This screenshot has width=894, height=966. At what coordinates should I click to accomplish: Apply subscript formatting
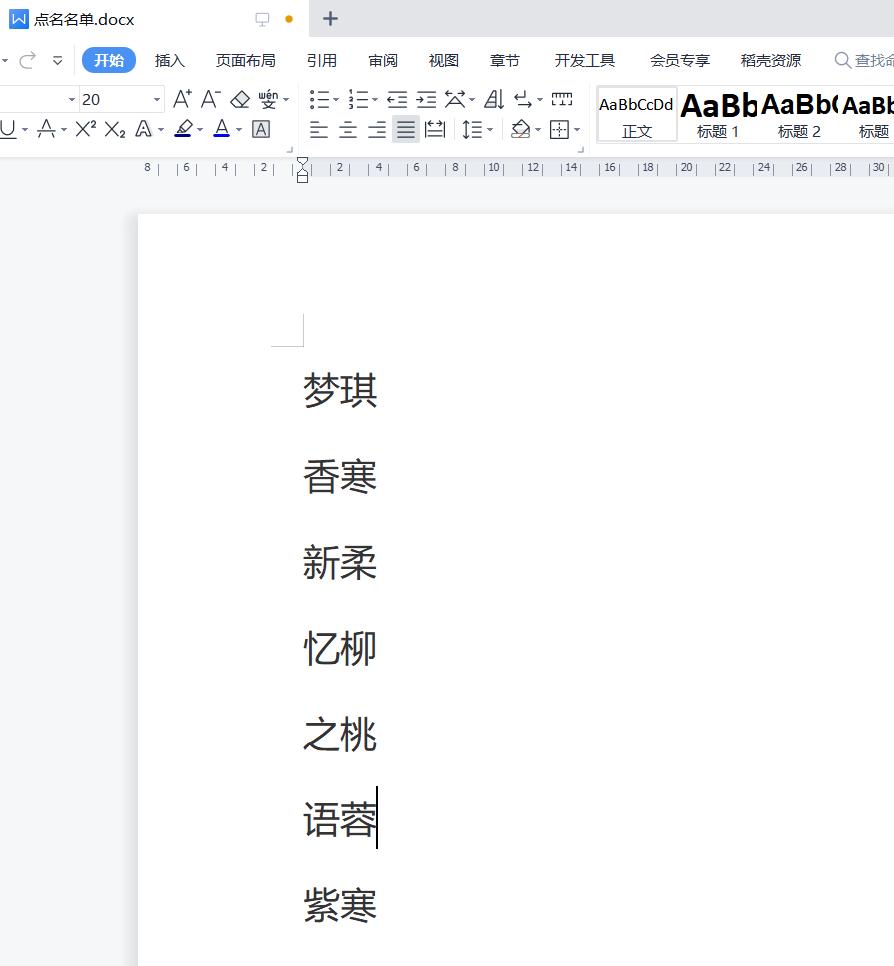tap(115, 129)
